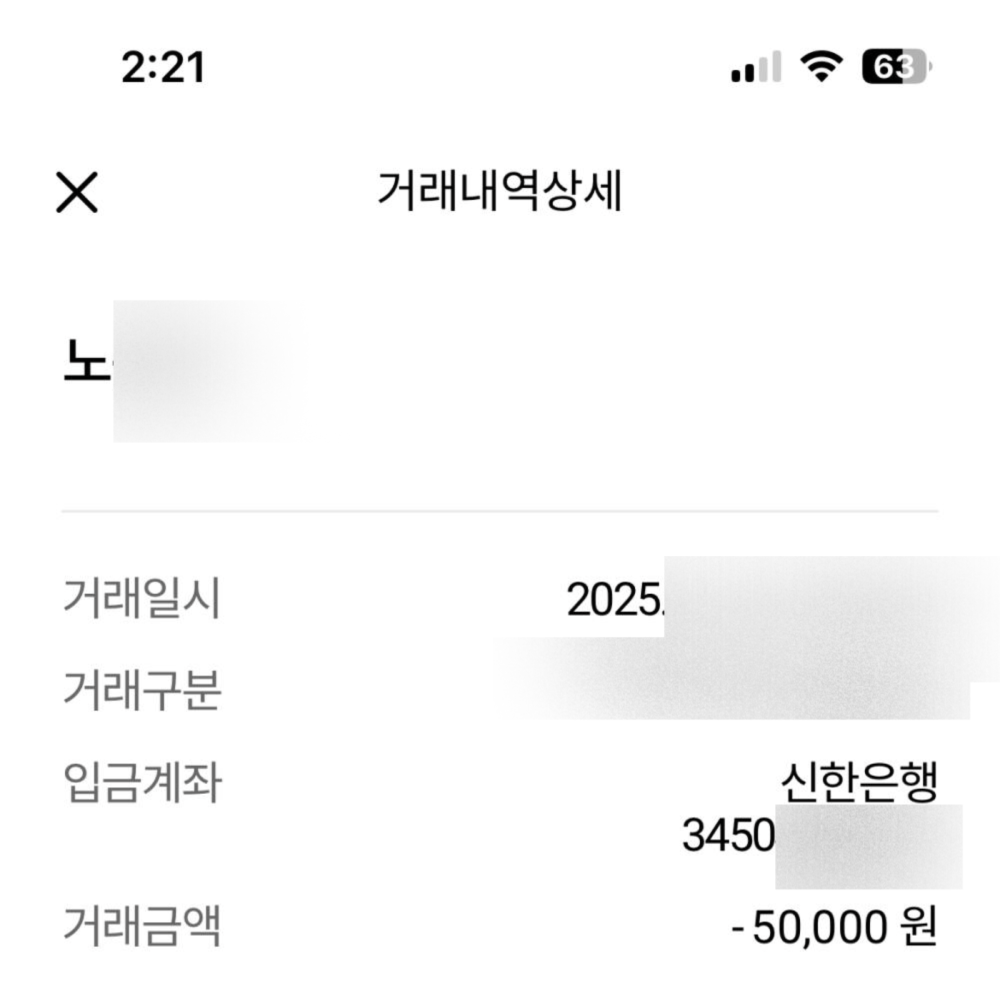Viewport: 1000px width, 987px height.
Task: Tap the 거래내역상세 page title
Action: pos(499,191)
